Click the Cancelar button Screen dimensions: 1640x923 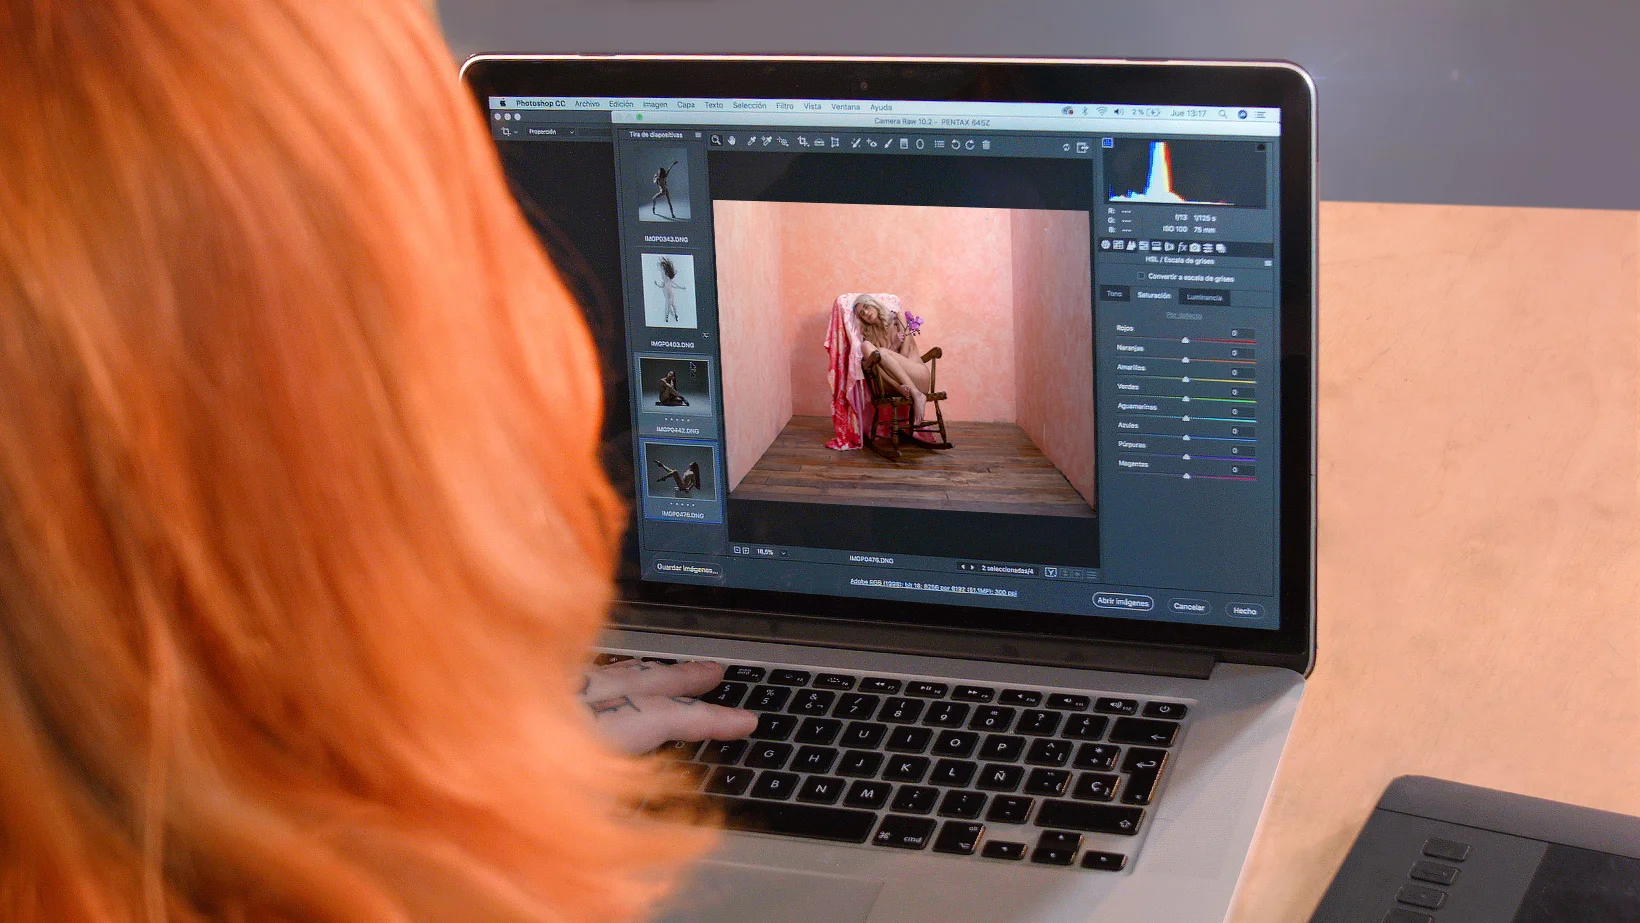(x=1189, y=607)
